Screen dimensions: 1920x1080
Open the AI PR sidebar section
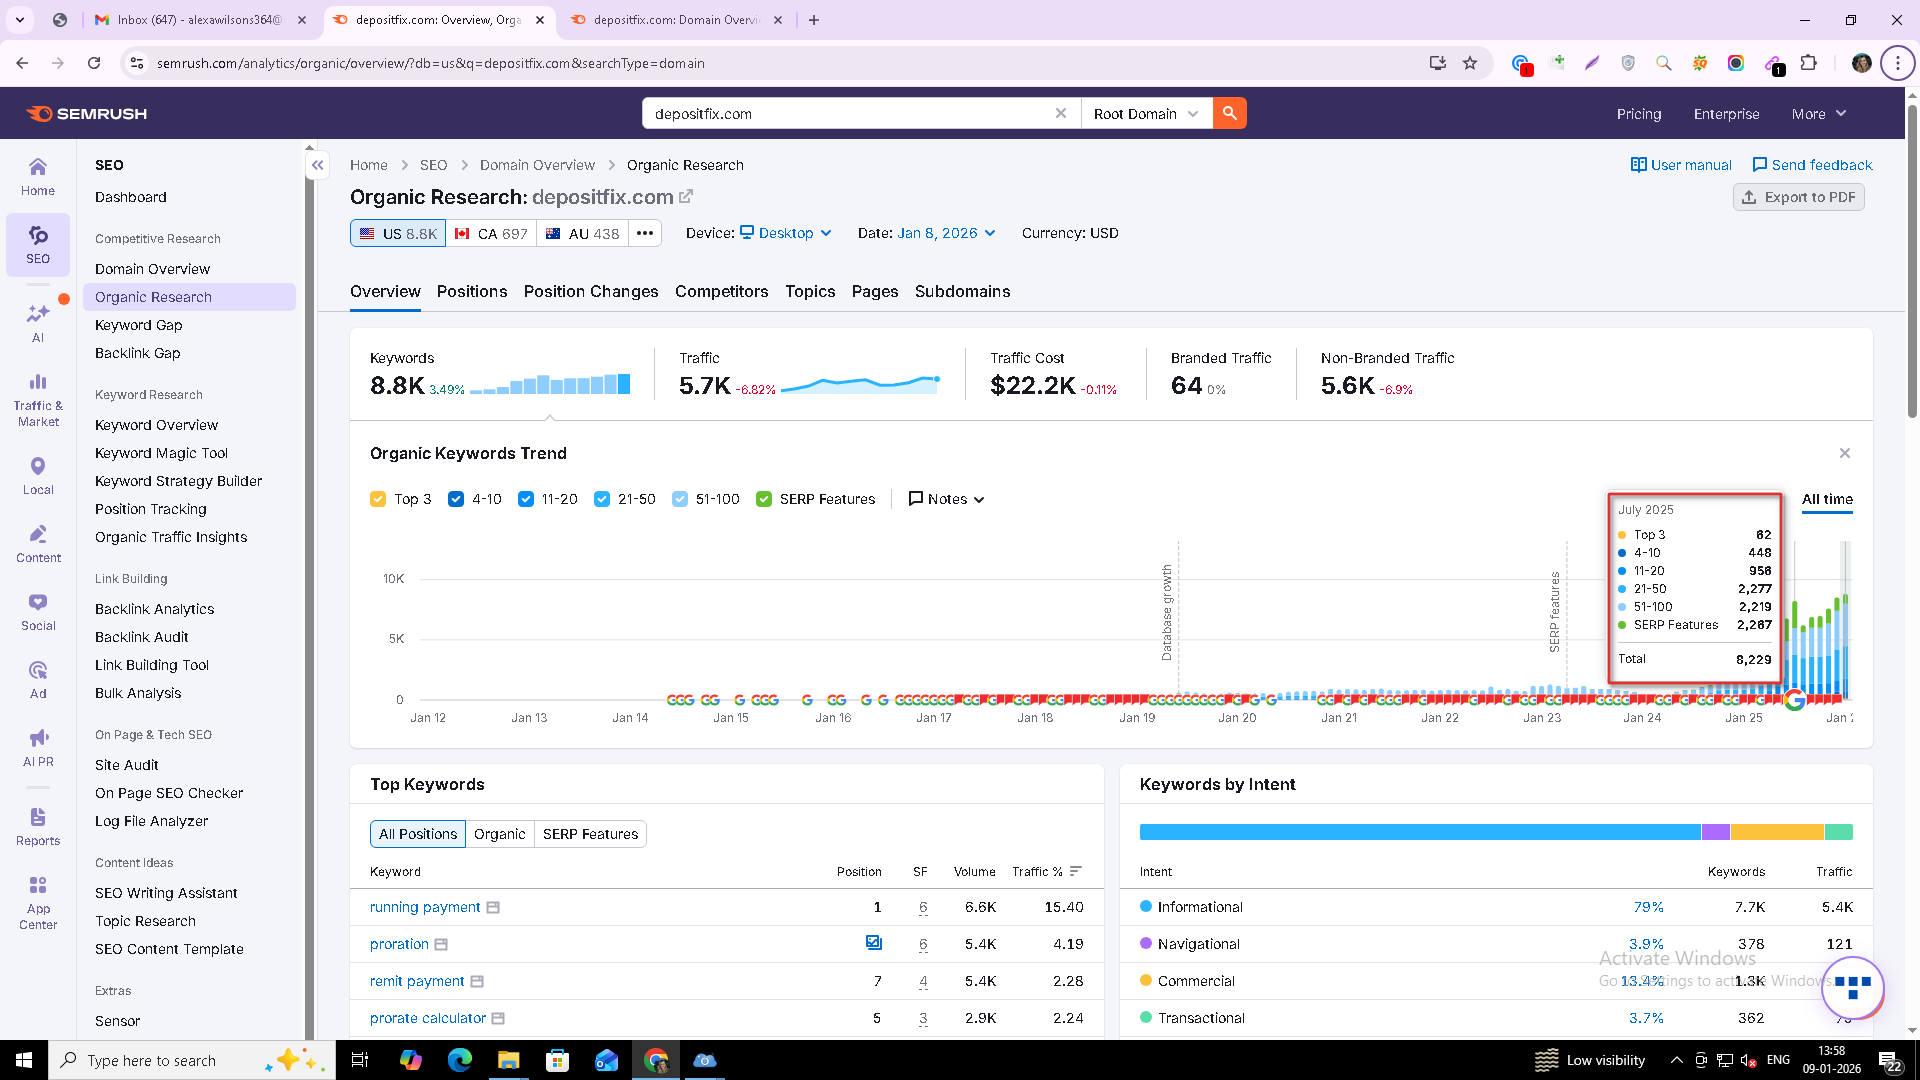[x=38, y=747]
